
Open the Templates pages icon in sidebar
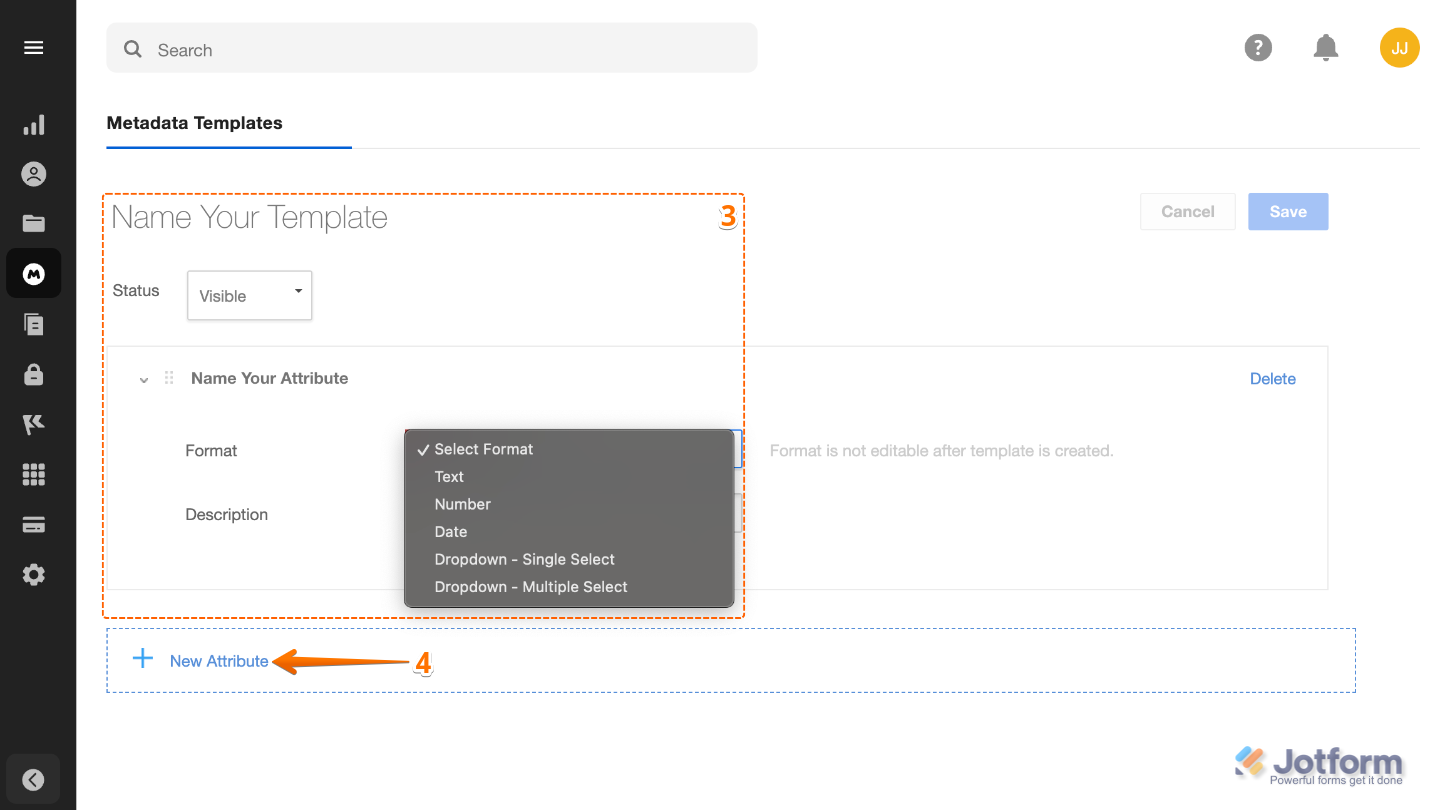point(33,324)
